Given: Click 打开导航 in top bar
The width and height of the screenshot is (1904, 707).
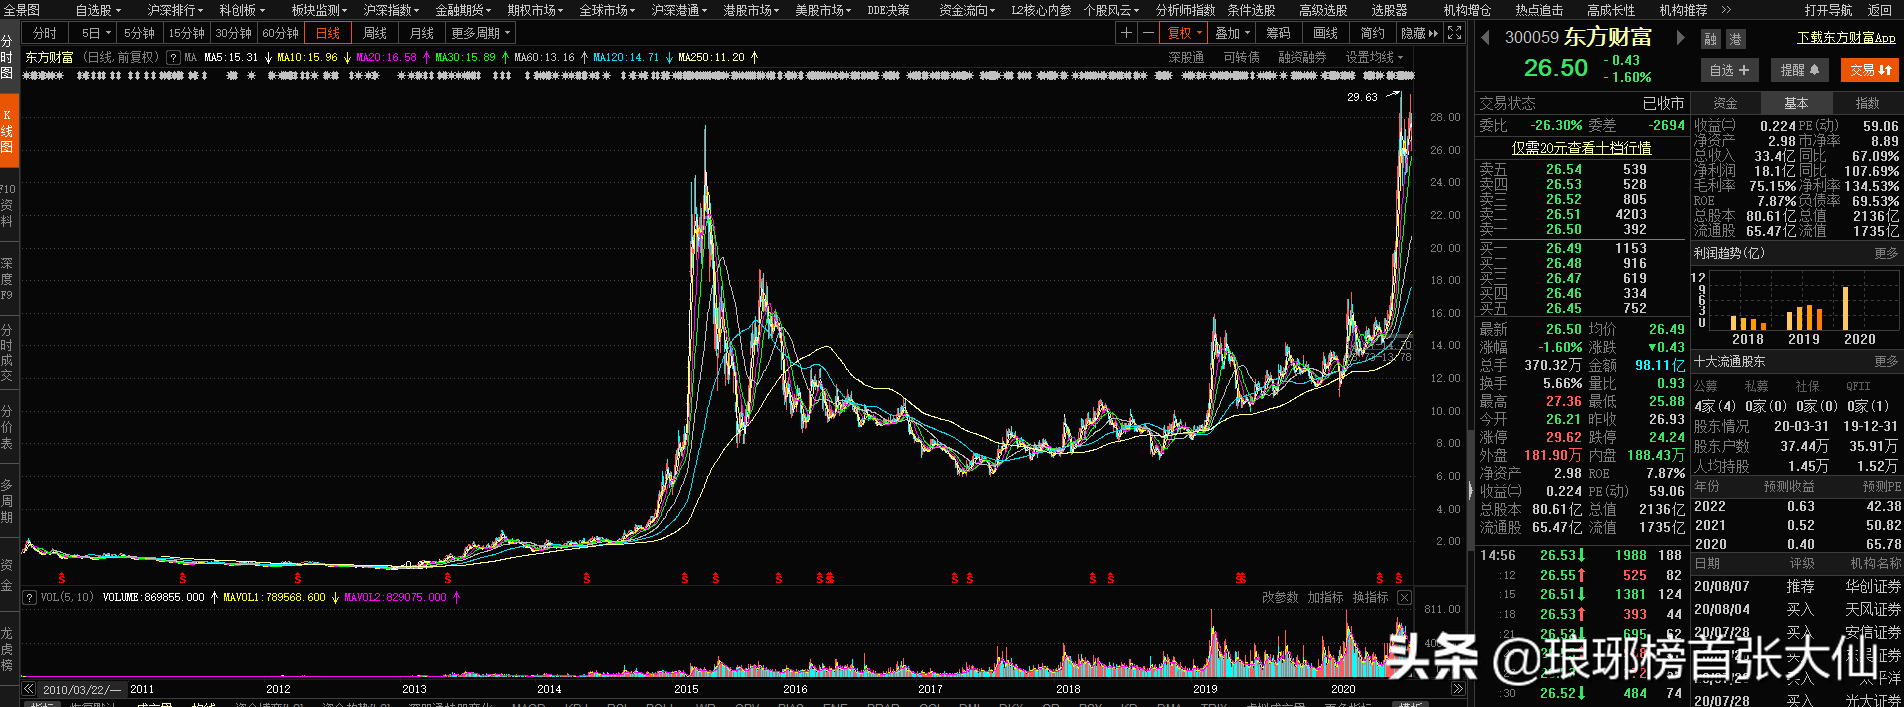Looking at the screenshot, I should pyautogui.click(x=1829, y=10).
